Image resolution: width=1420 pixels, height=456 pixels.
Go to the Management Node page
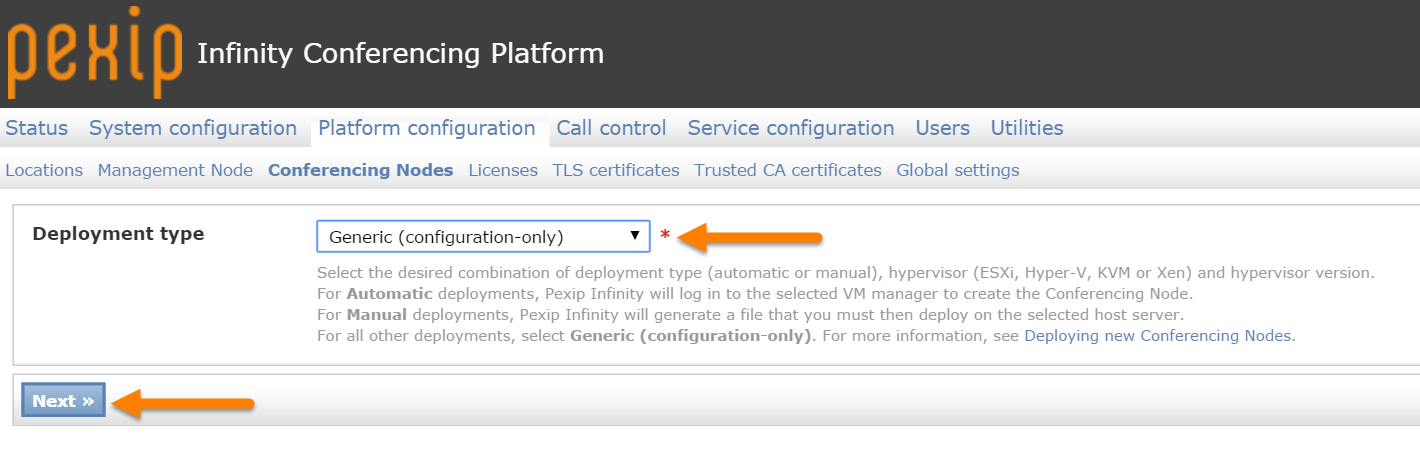pos(175,170)
